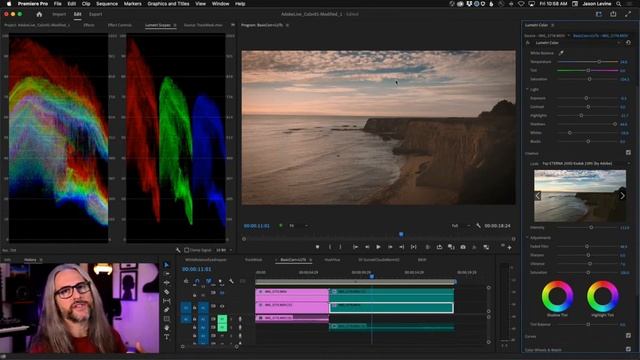Switch to the Export workspace tab
Screen dimensions: 640x360
pyautogui.click(x=96, y=14)
